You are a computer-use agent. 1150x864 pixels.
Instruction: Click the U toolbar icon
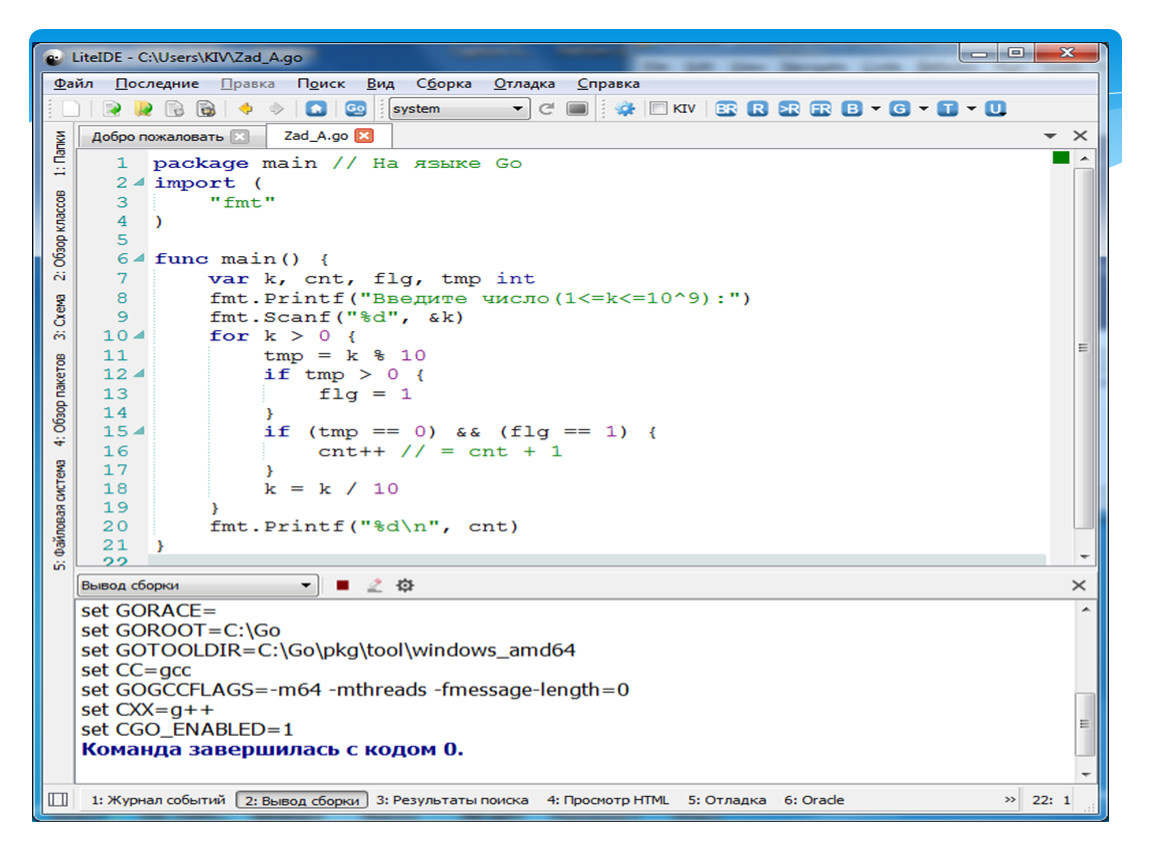point(995,109)
